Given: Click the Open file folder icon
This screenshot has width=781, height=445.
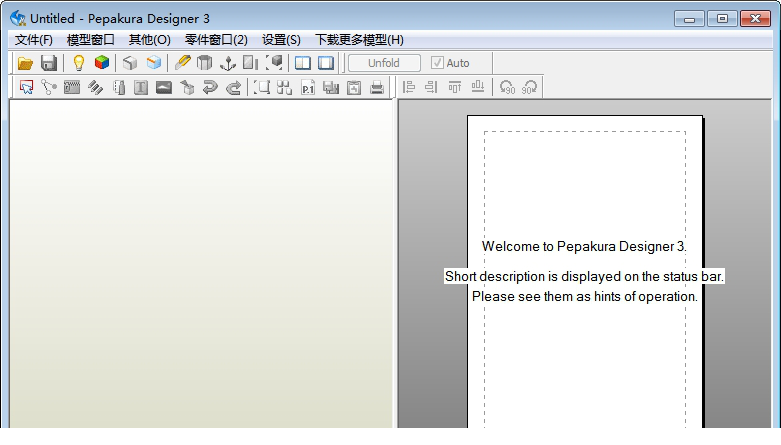Looking at the screenshot, I should coord(25,63).
